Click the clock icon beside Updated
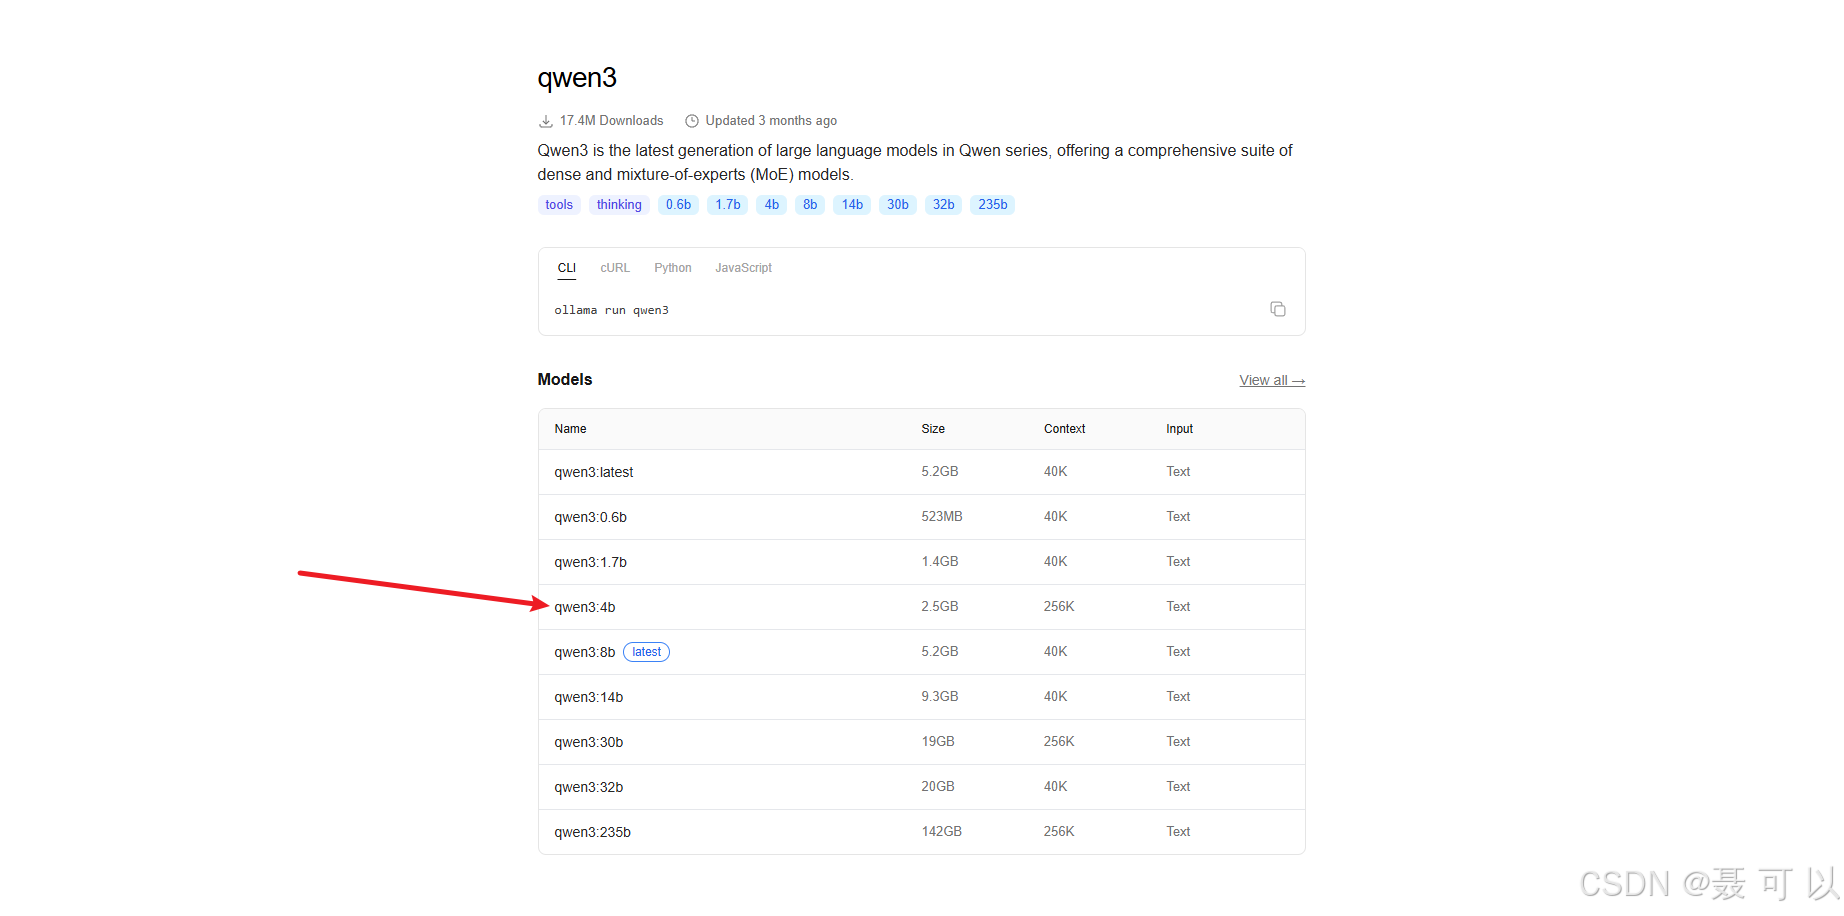Screen dimensions: 1844x916 click(x=691, y=121)
